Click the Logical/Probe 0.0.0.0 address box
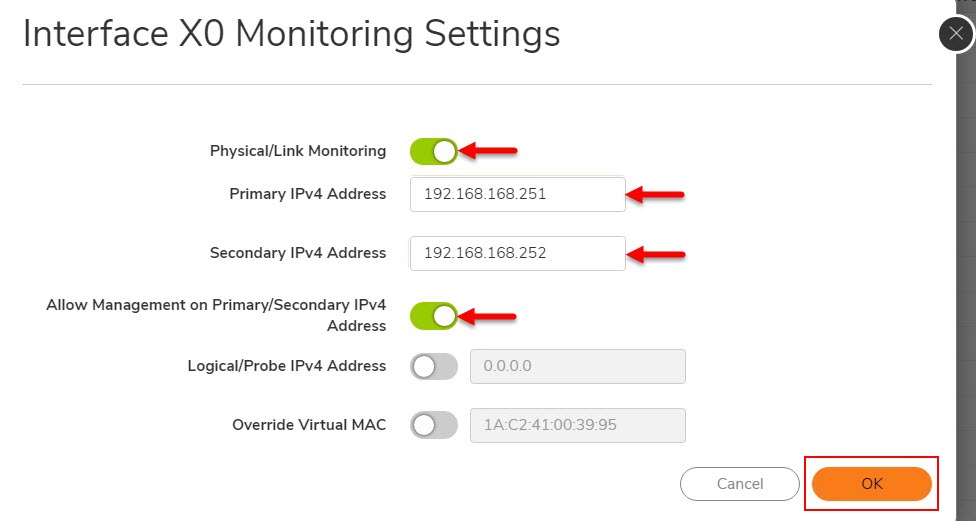 [x=577, y=366]
